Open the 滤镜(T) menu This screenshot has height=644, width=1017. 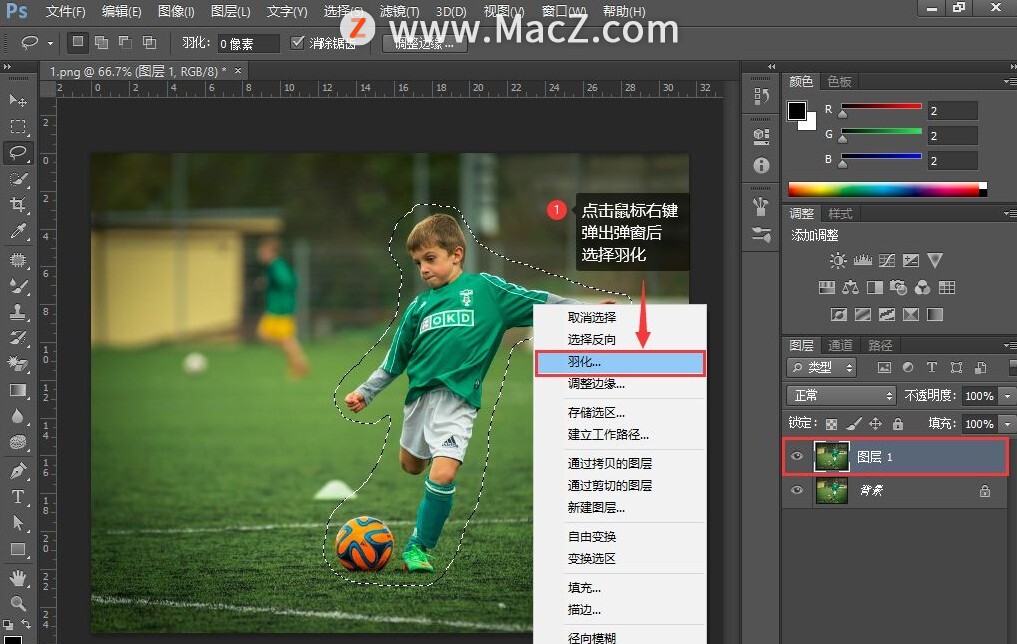400,12
